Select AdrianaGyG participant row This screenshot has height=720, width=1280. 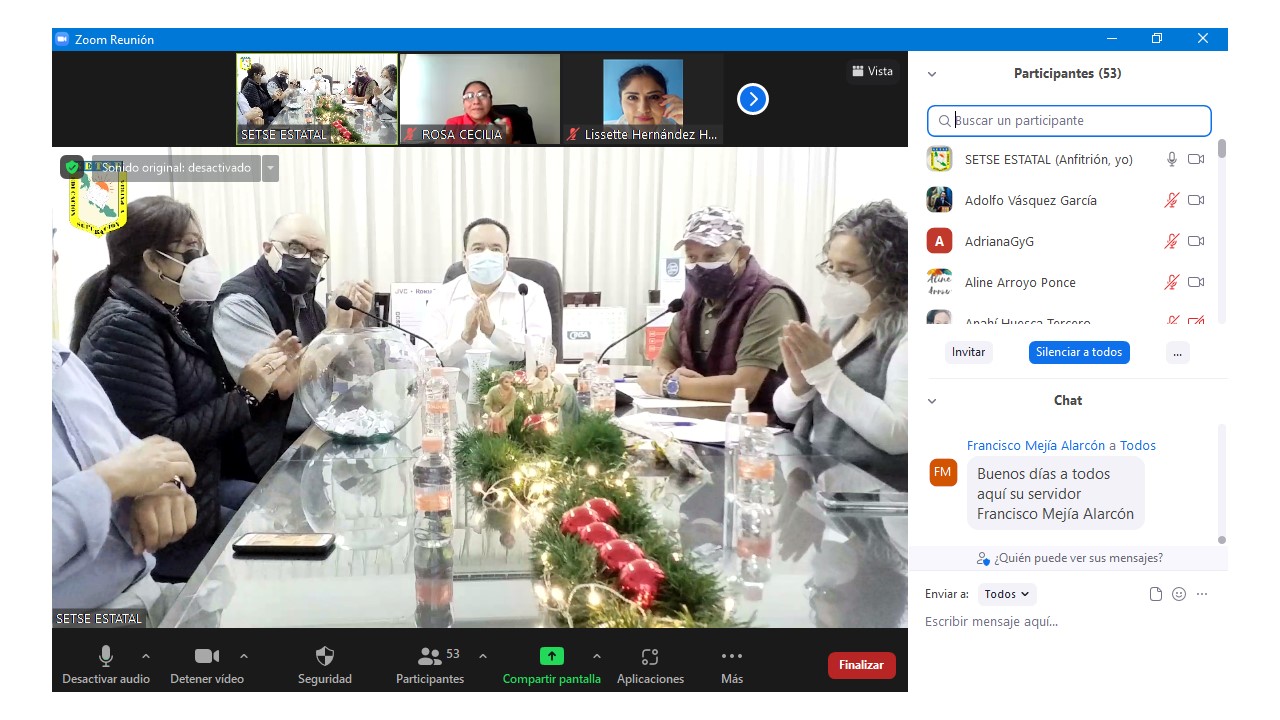point(1068,241)
